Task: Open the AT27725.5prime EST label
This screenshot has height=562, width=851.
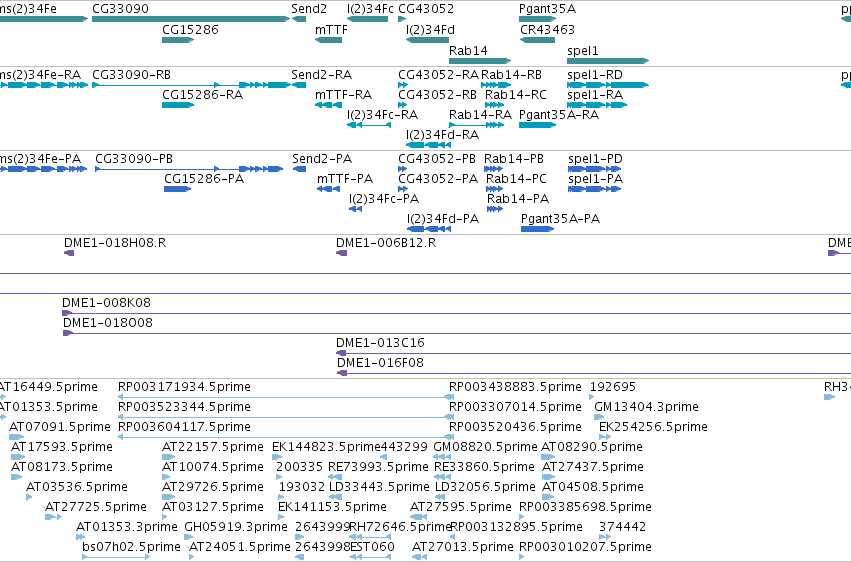Action: (x=96, y=507)
